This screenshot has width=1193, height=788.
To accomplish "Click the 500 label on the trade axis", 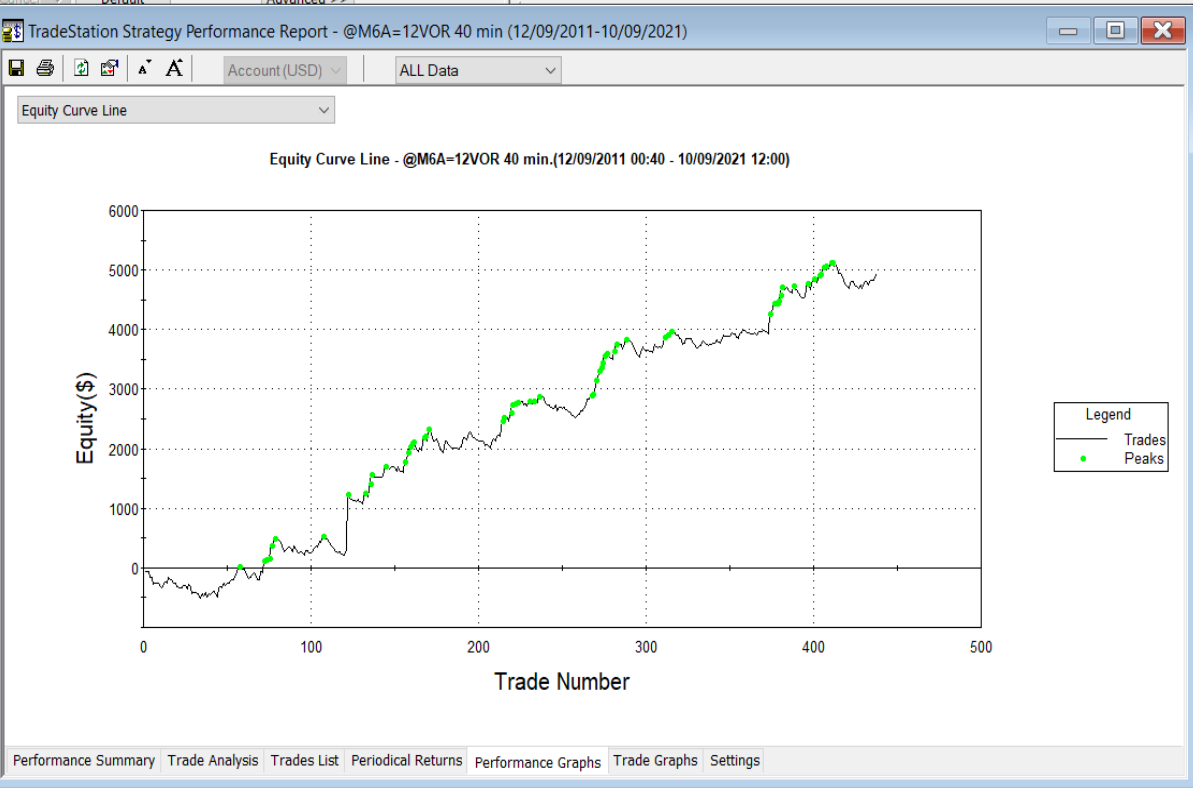I will click(981, 647).
